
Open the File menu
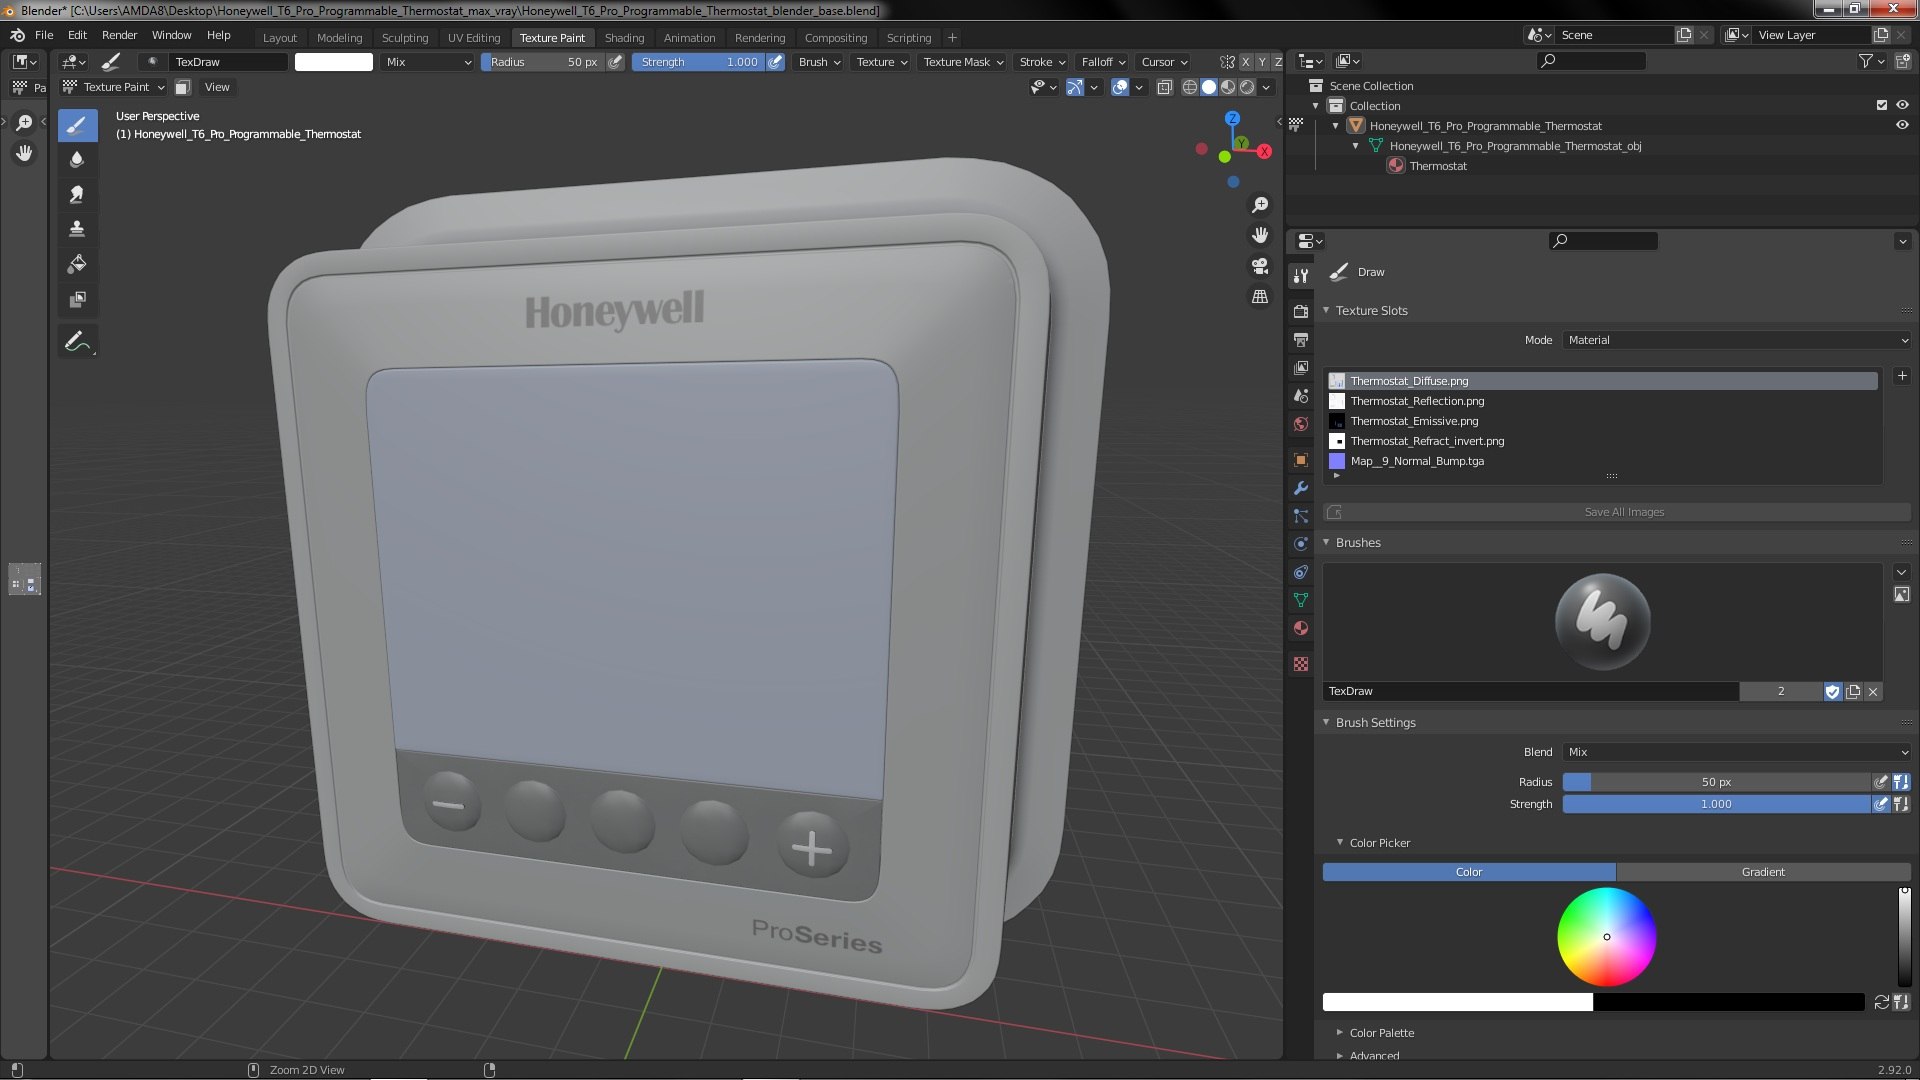pos(44,35)
